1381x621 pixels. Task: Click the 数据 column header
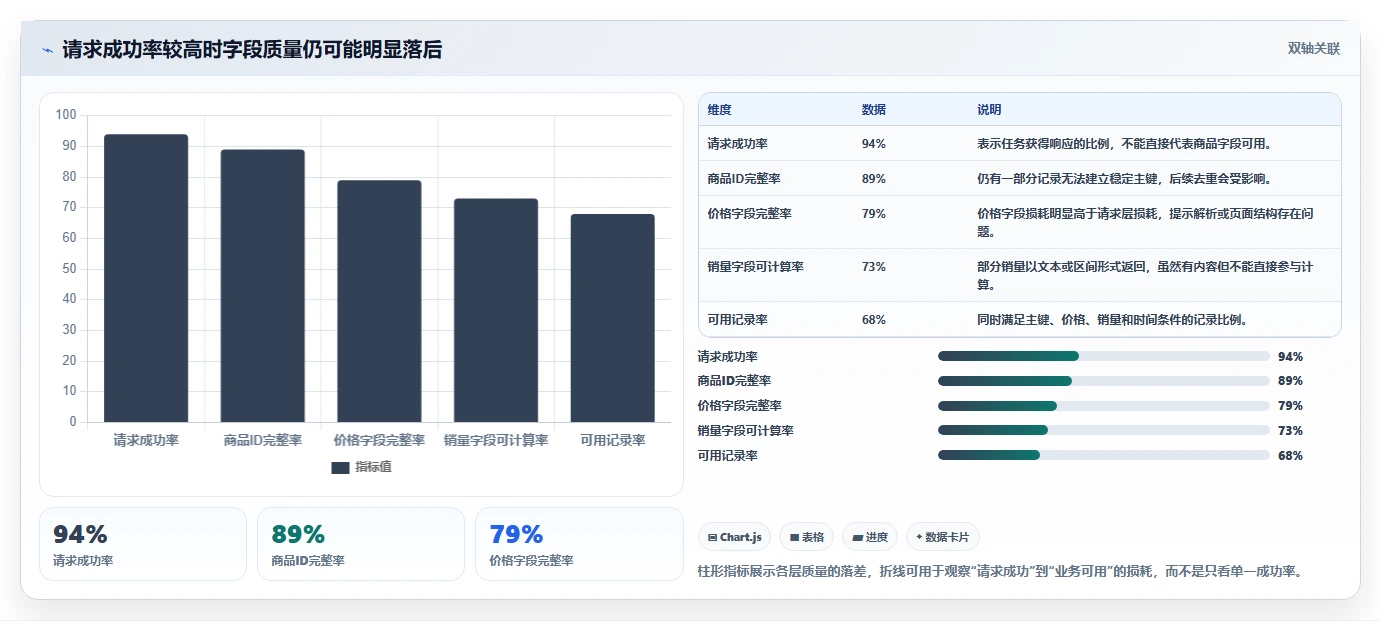pyautogui.click(x=873, y=110)
